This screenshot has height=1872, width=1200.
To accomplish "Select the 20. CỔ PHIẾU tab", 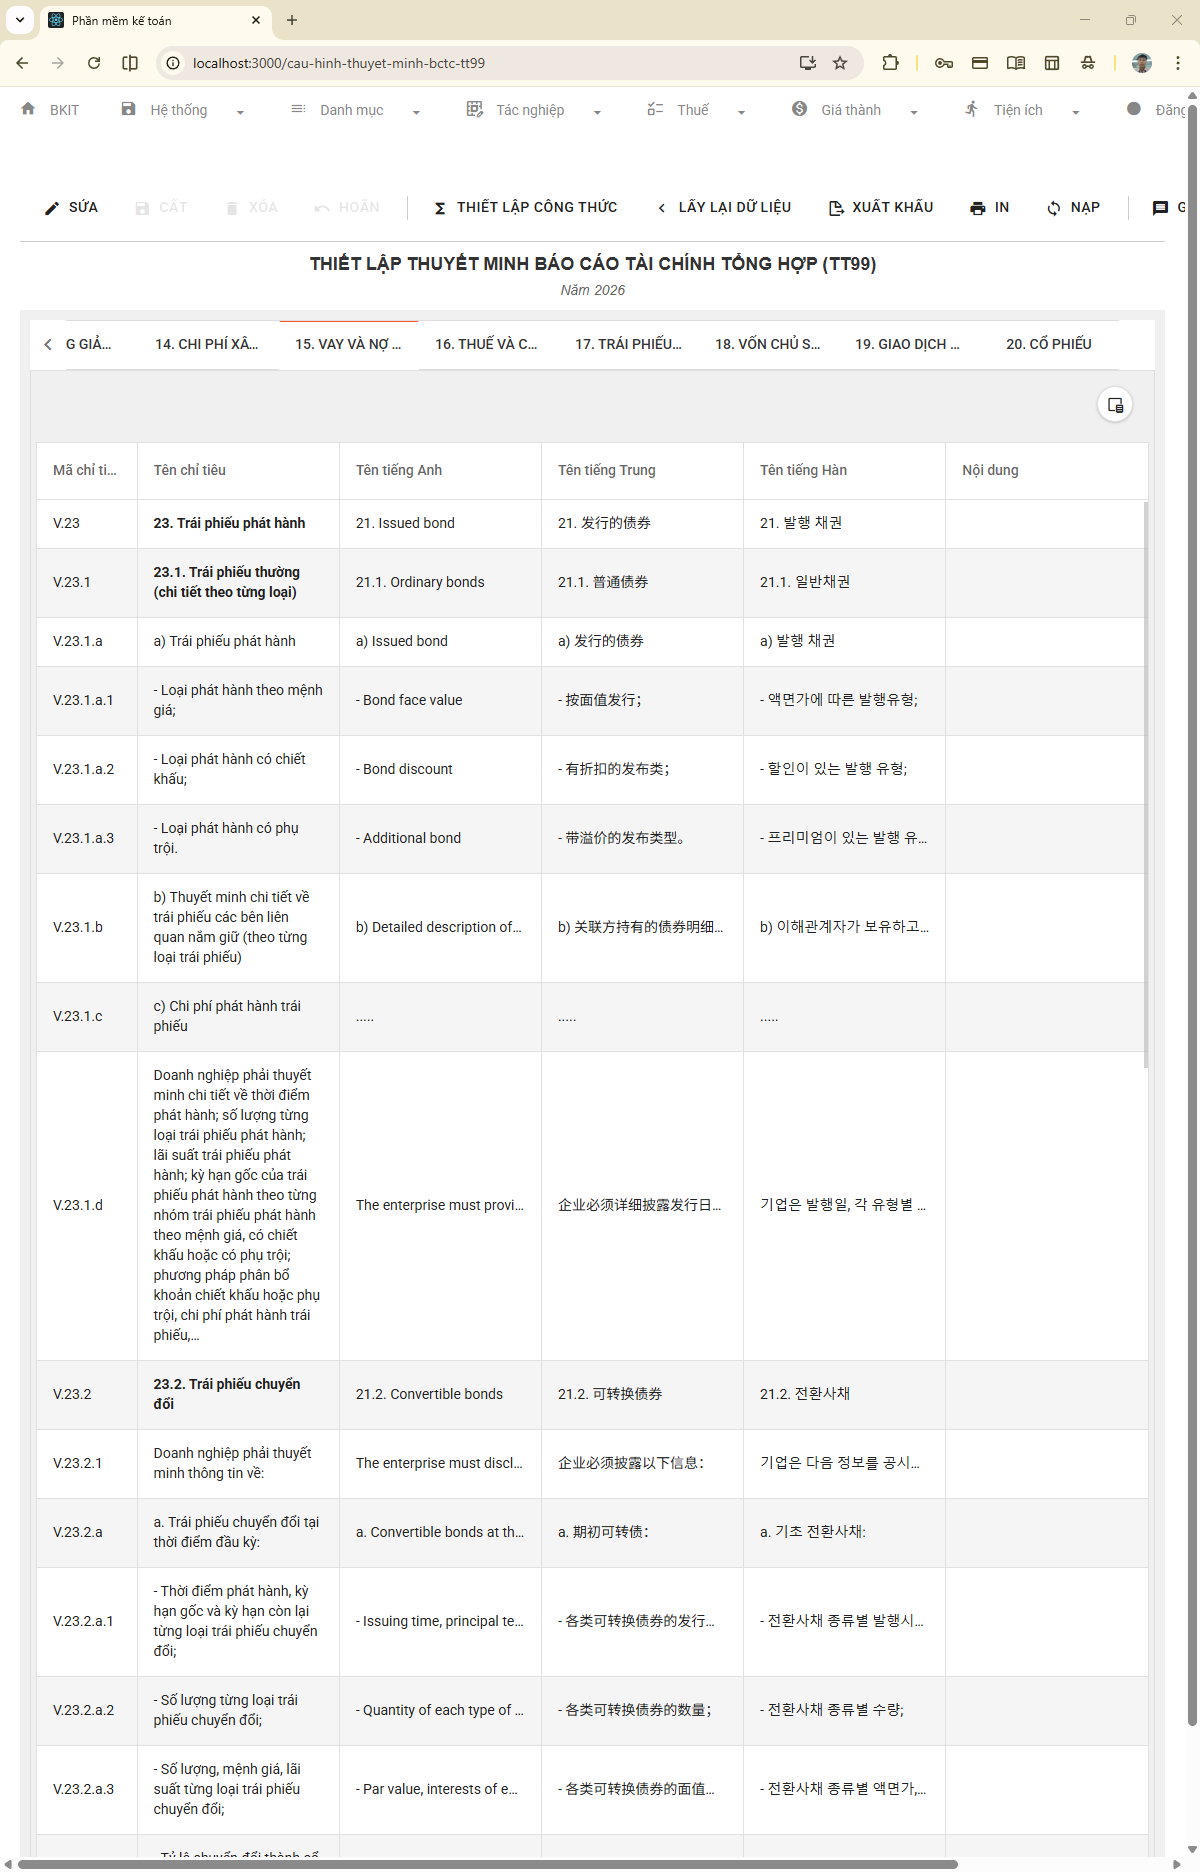I will coord(1048,344).
